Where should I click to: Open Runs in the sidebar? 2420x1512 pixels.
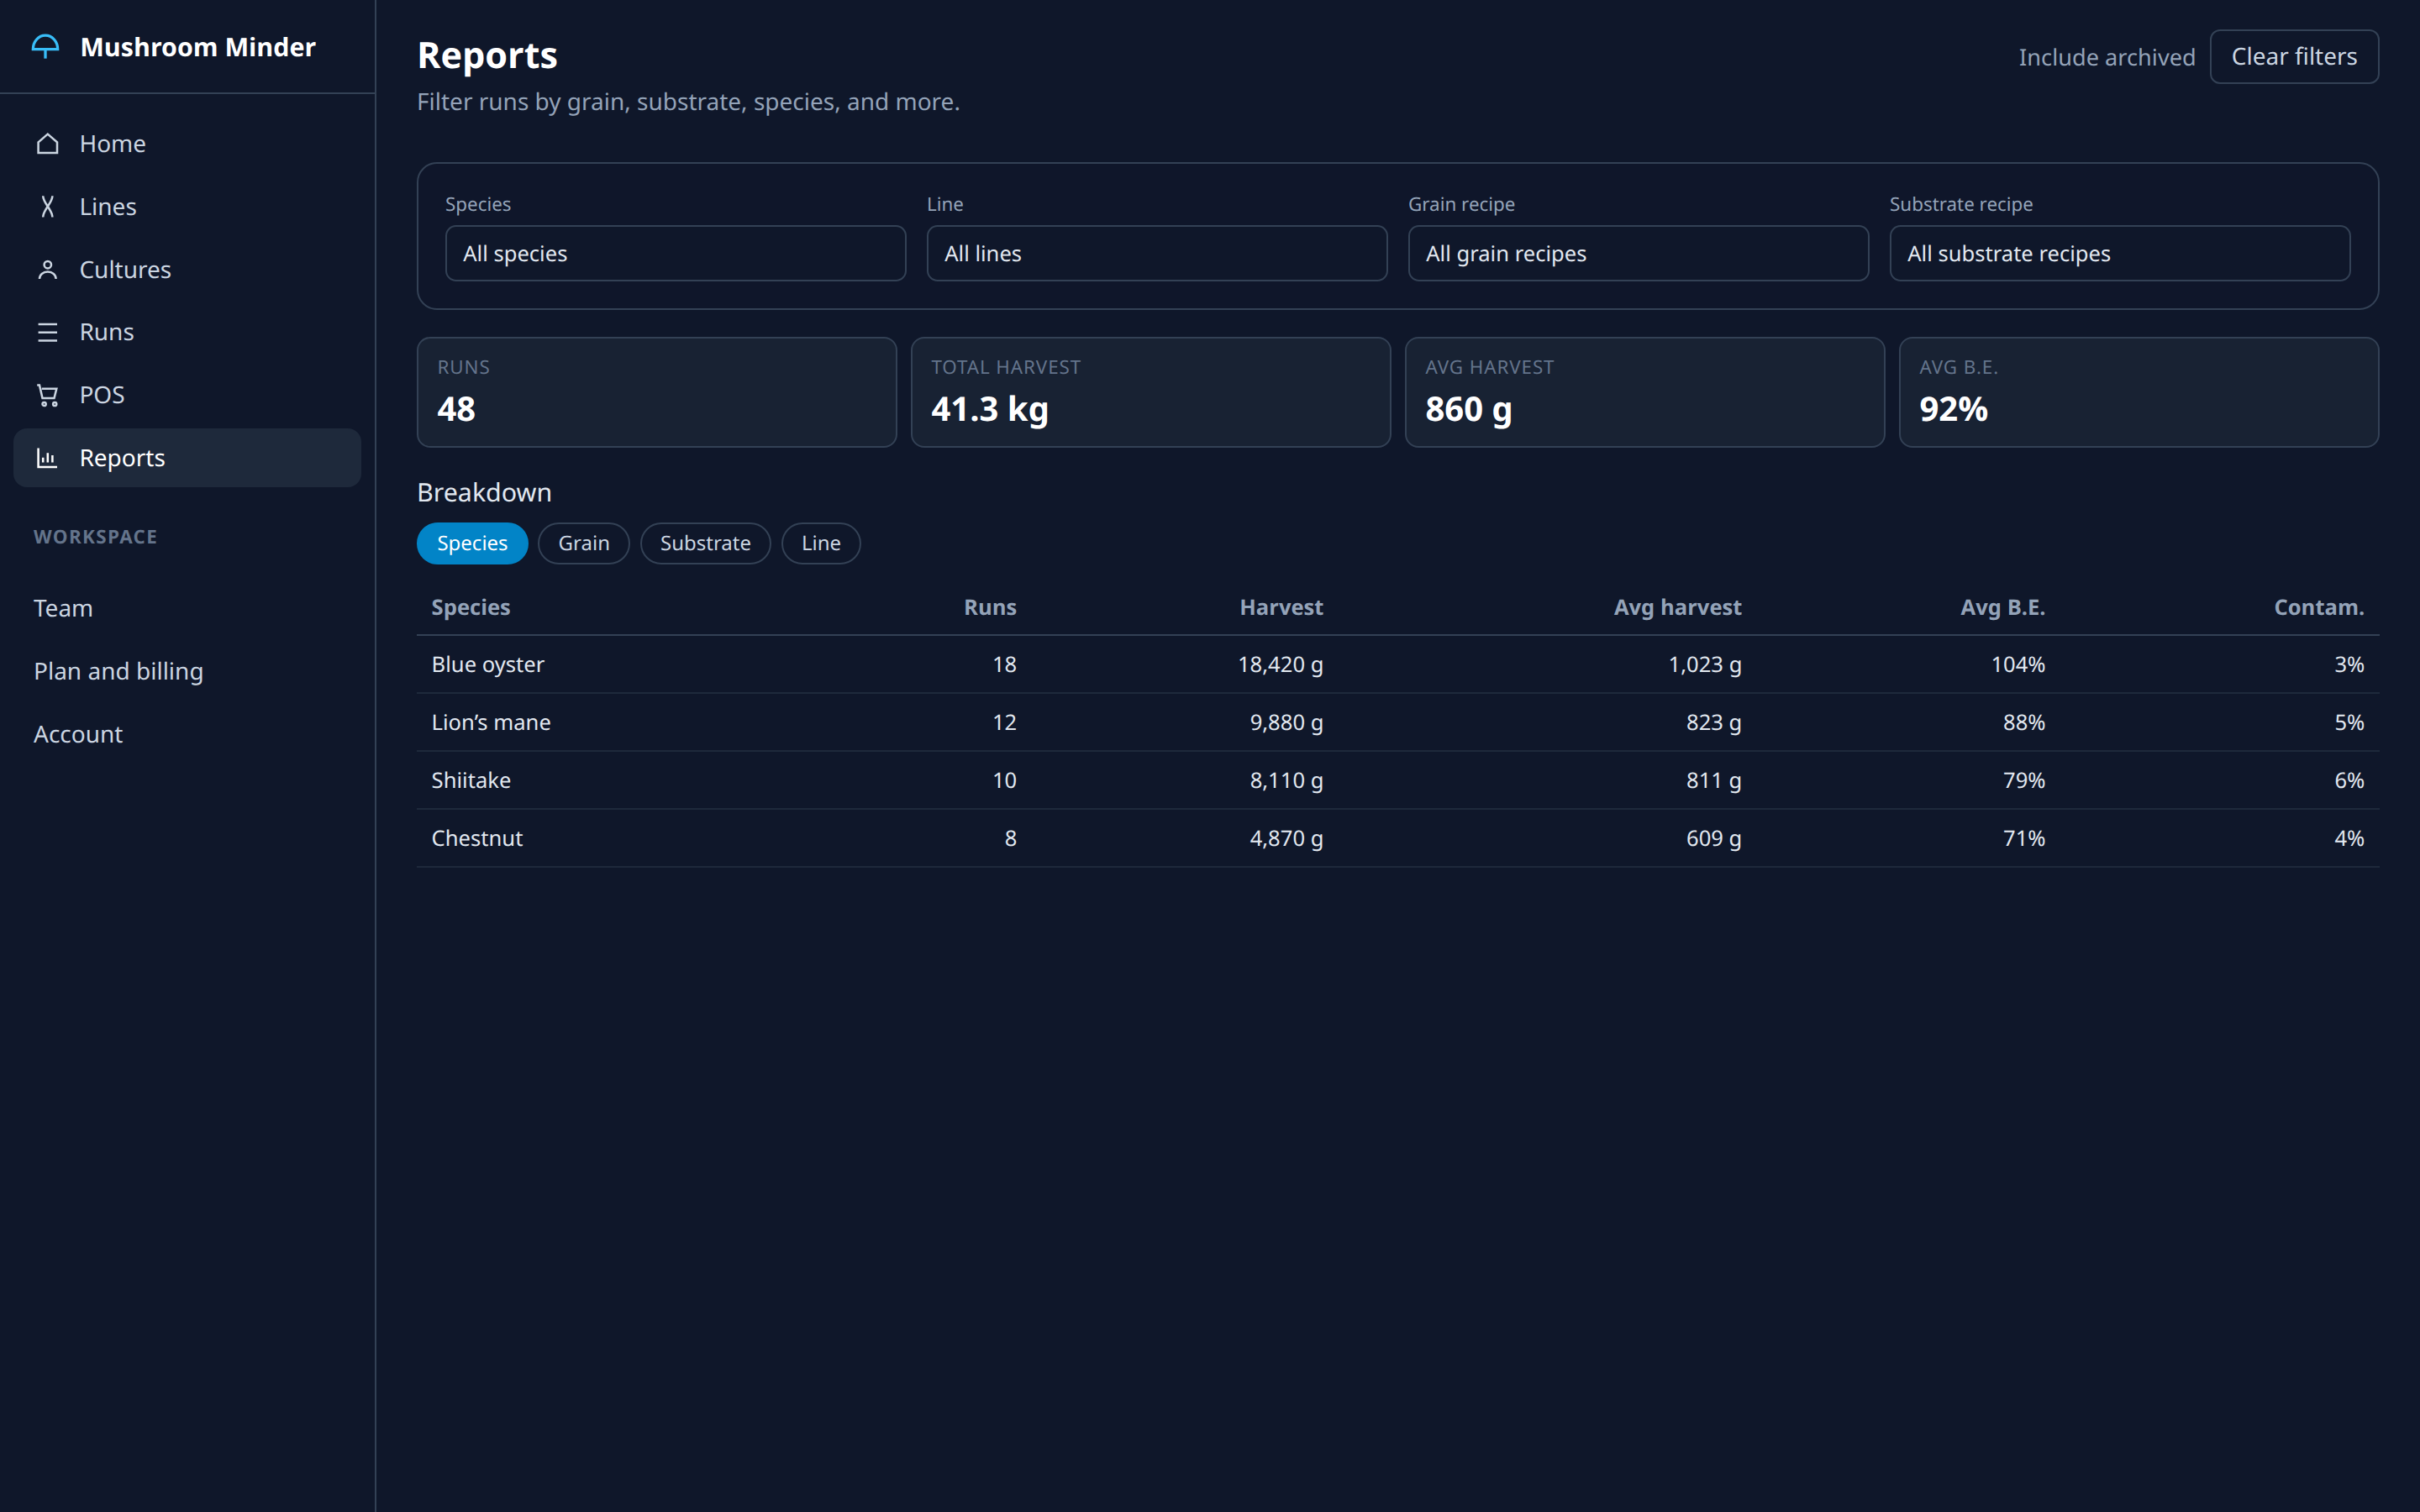tap(187, 332)
